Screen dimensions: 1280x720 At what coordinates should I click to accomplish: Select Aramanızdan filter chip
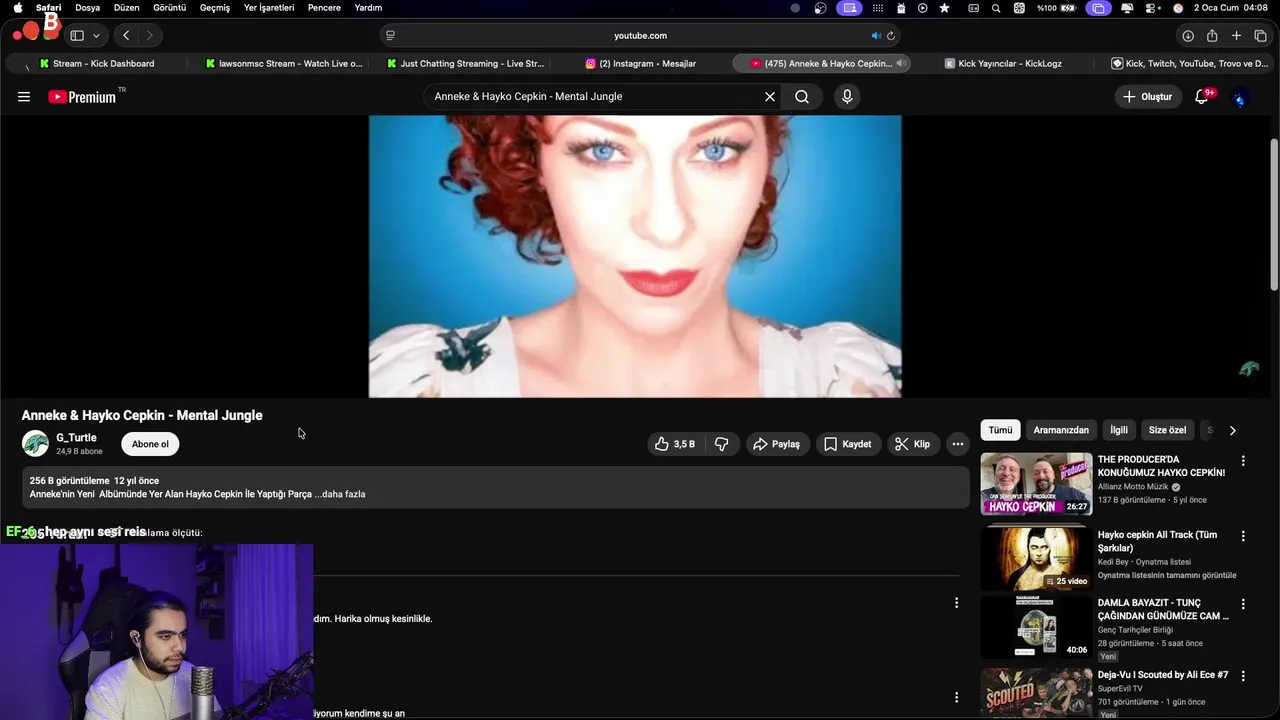coord(1060,430)
